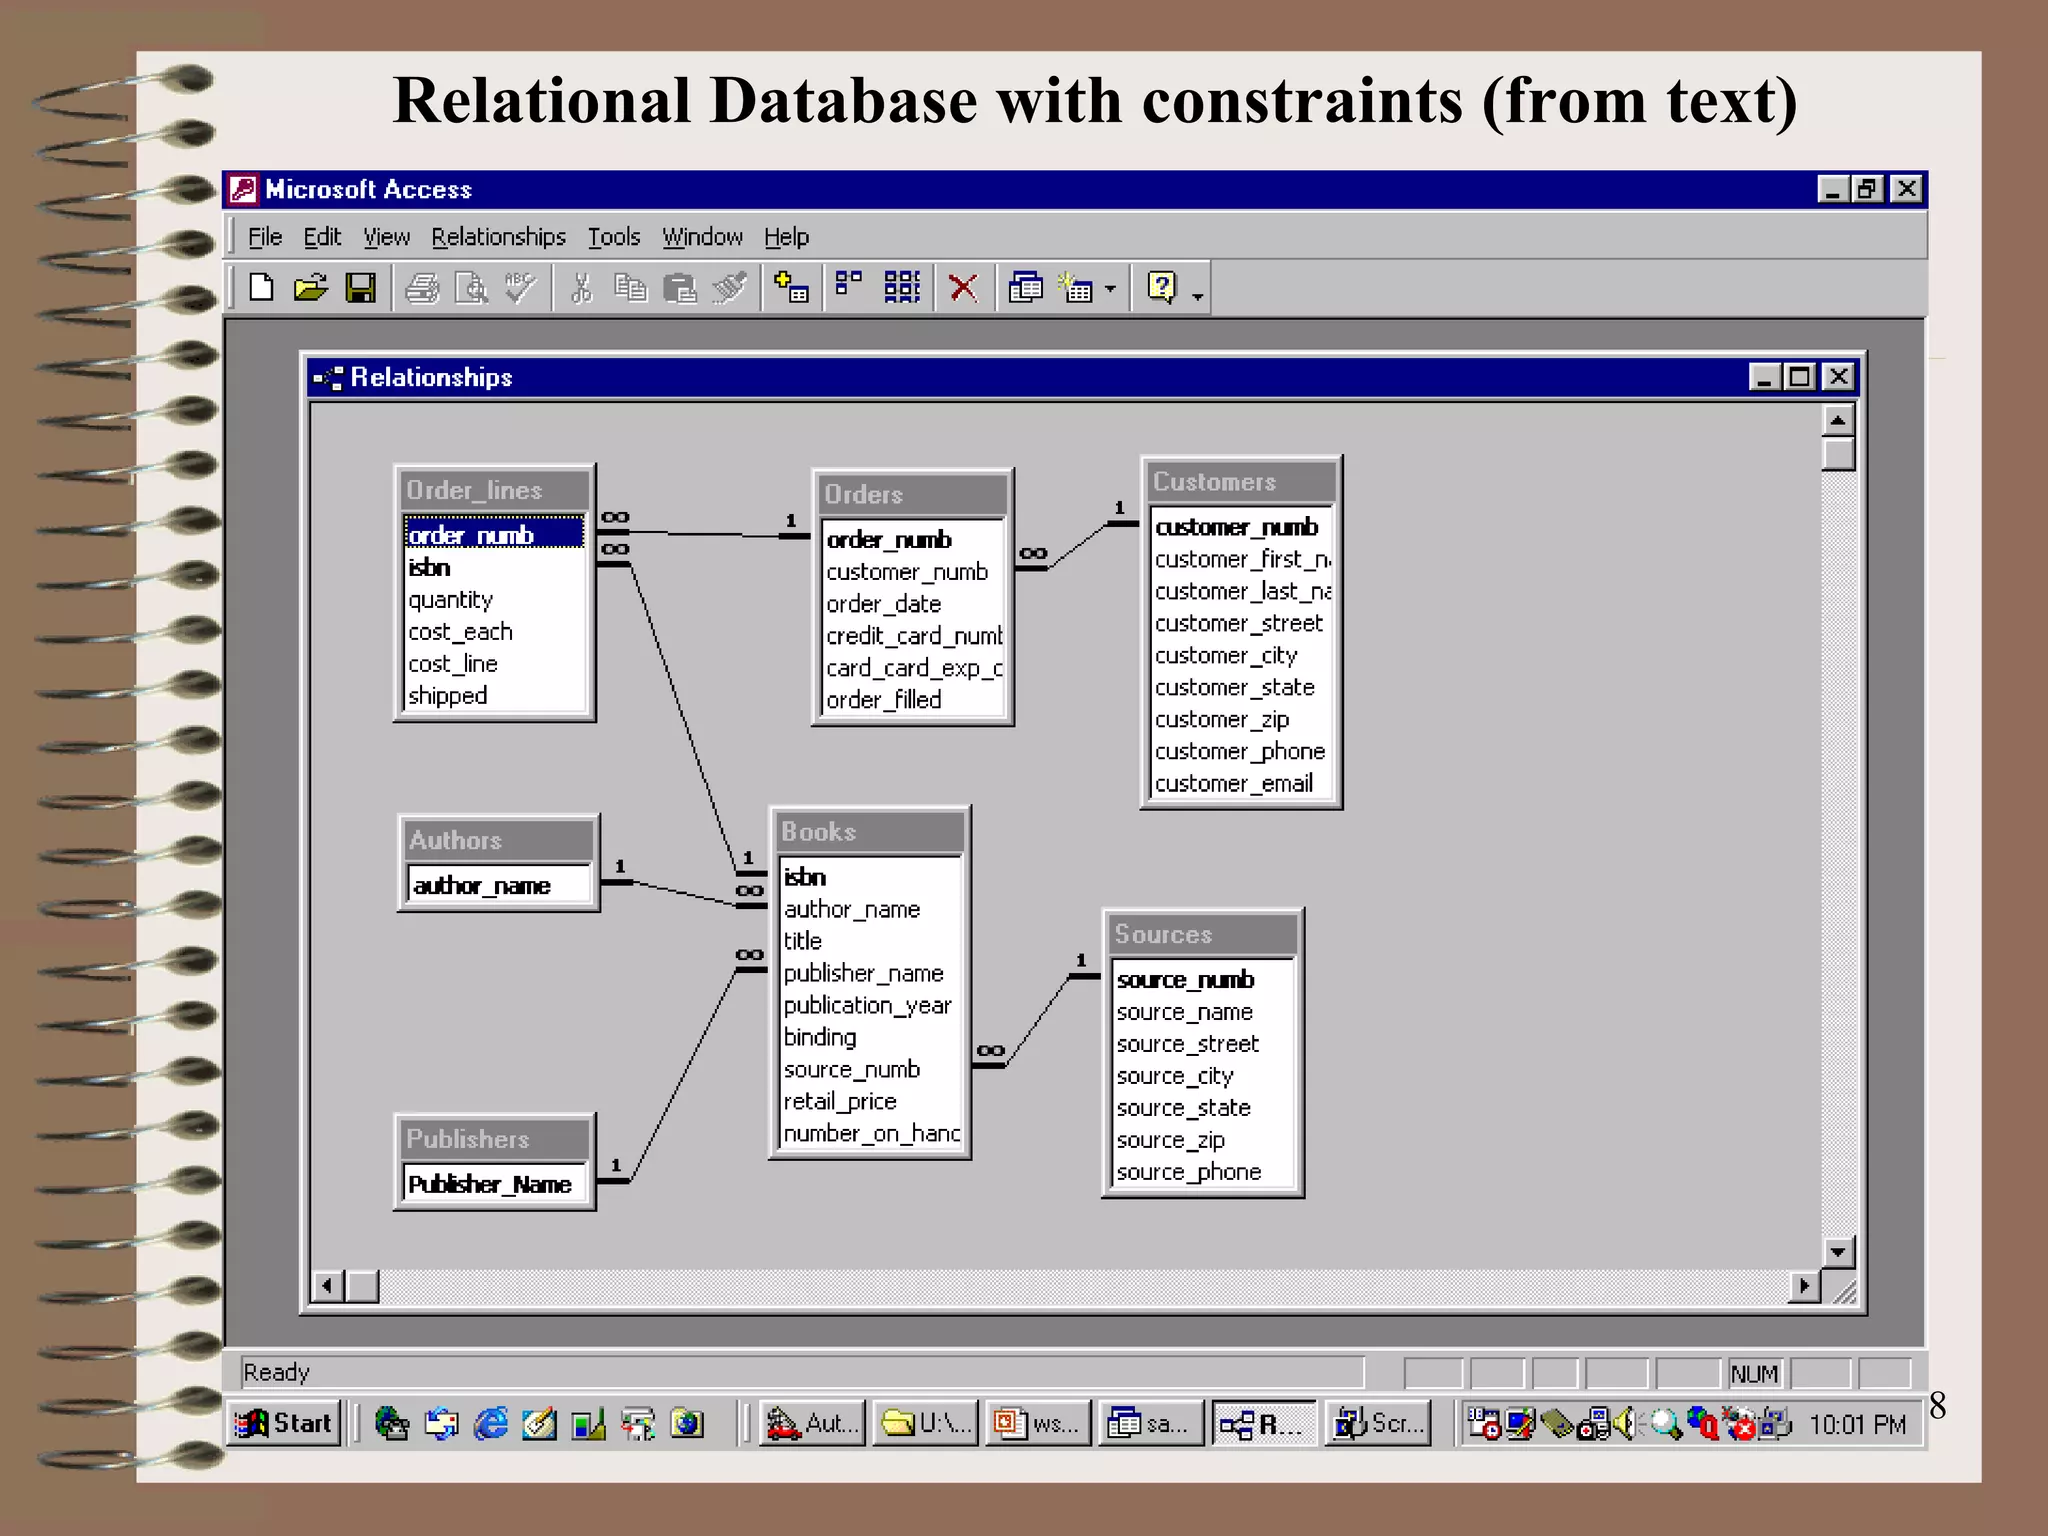Select isbn field in Books table
Viewport: 2048px width, 1536px height.
pyautogui.click(x=806, y=877)
